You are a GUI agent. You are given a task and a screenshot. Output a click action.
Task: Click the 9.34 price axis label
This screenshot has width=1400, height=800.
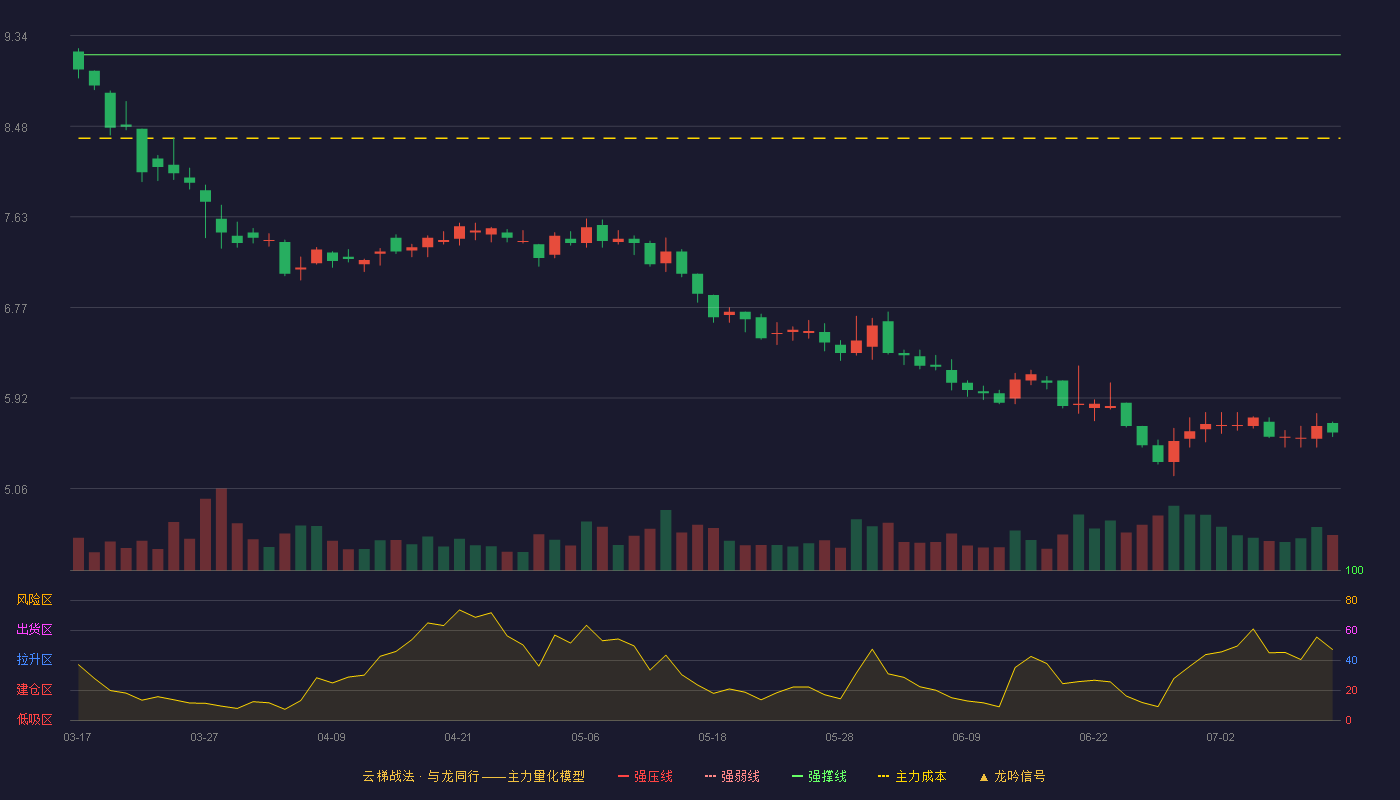click(x=15, y=37)
